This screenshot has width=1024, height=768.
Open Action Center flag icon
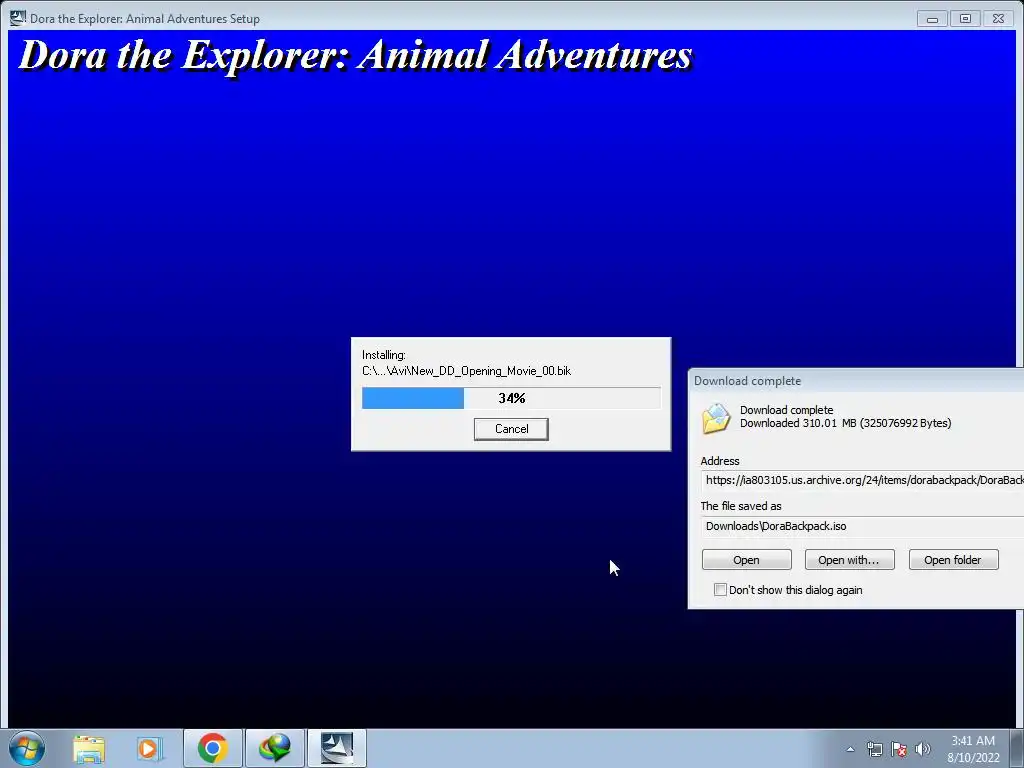pyautogui.click(x=899, y=749)
